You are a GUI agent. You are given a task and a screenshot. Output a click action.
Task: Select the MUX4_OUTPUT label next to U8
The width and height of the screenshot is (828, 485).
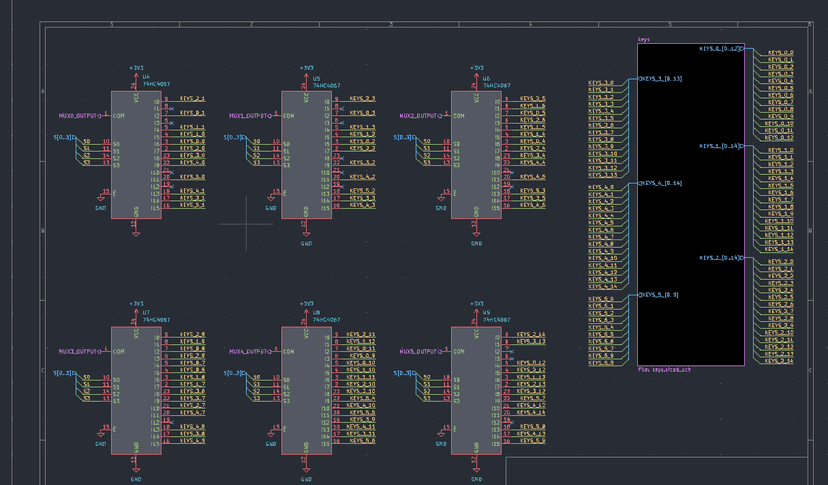pyautogui.click(x=250, y=351)
